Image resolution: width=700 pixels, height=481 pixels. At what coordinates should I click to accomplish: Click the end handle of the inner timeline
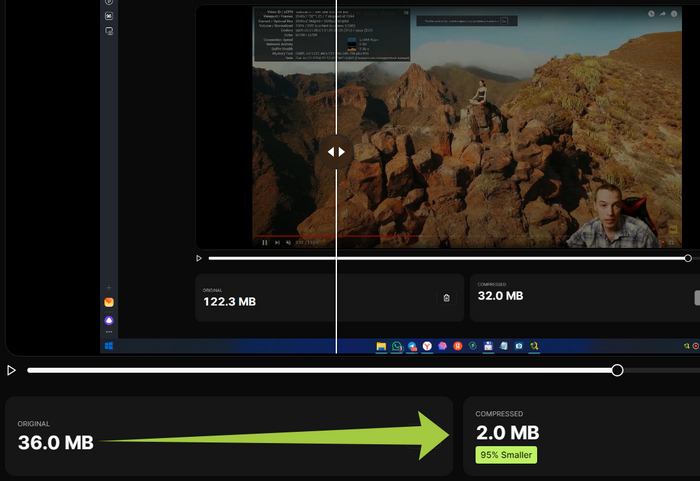point(688,258)
